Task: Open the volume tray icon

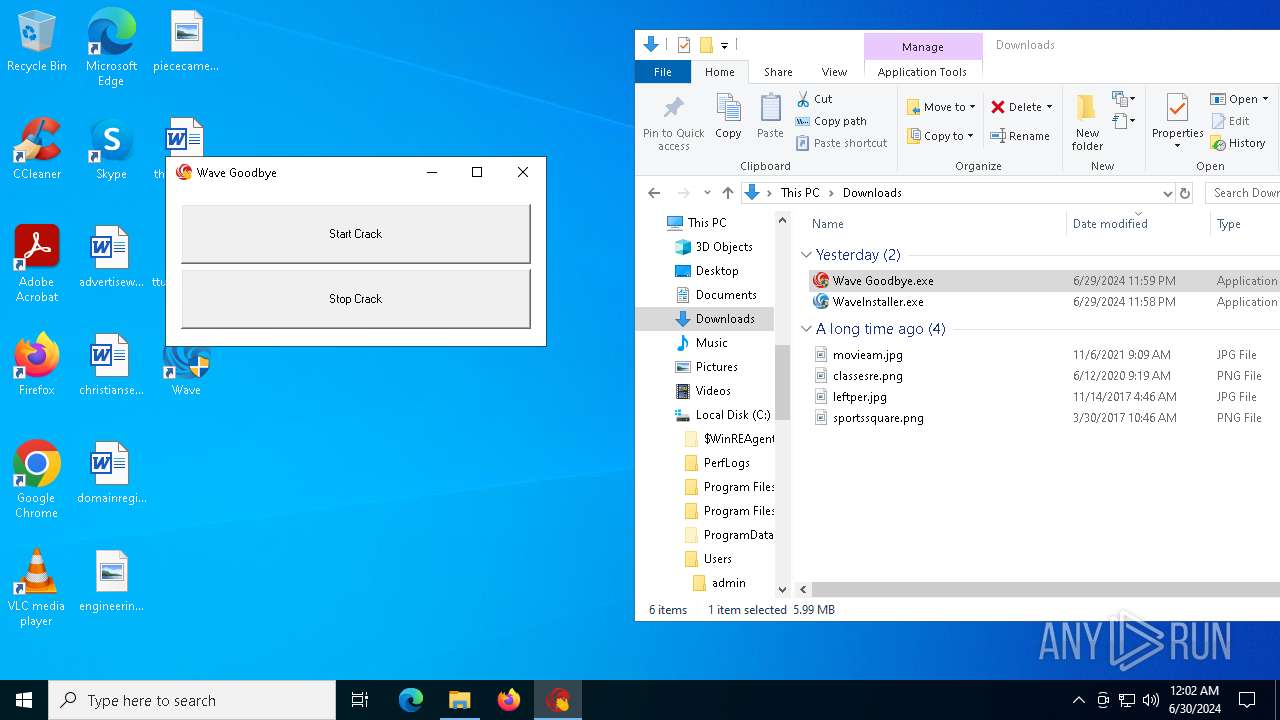Action: tap(1150, 700)
